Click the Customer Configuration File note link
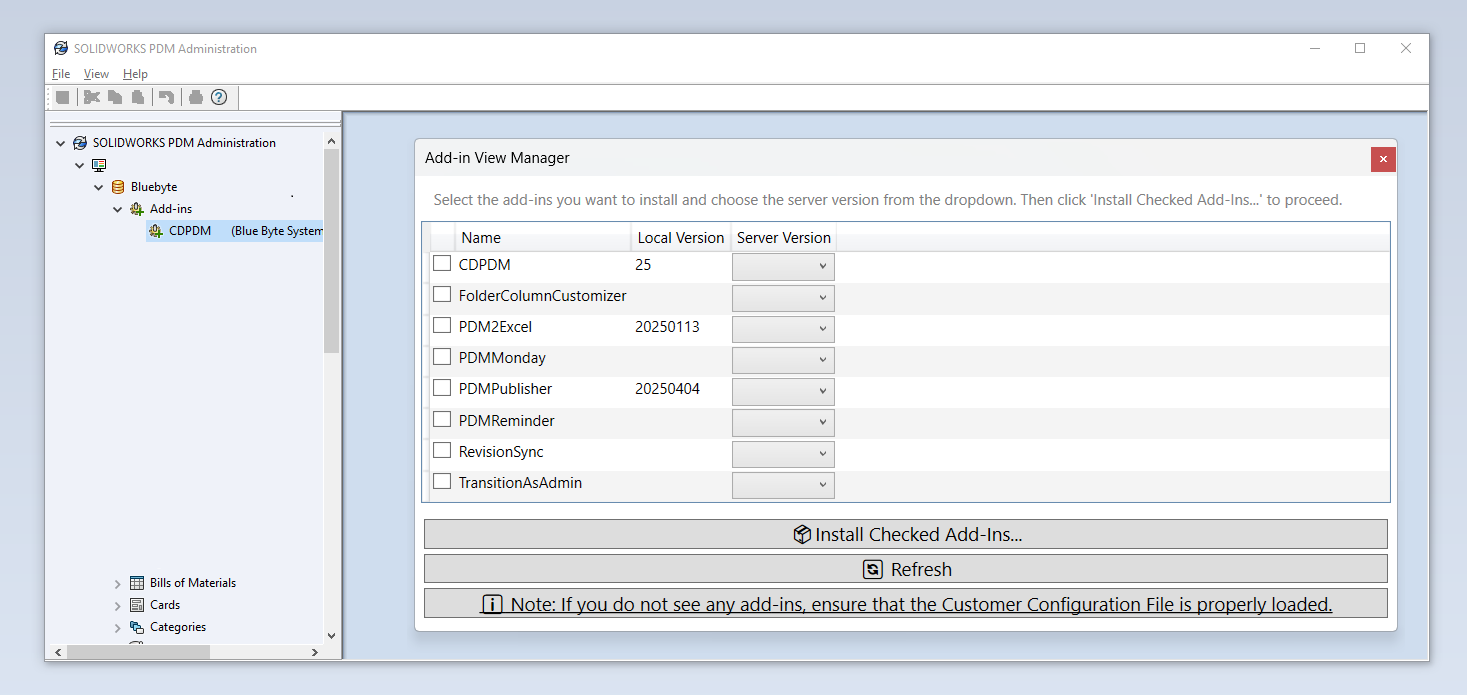Screen dimensions: 1467x695 click(x=906, y=604)
